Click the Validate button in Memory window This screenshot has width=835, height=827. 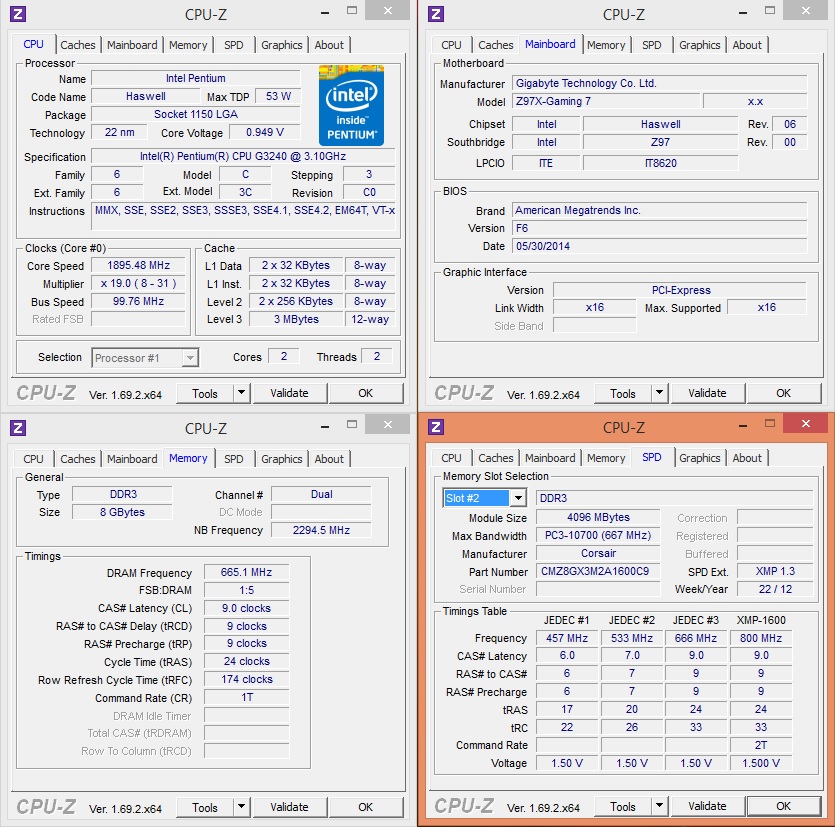coord(289,807)
